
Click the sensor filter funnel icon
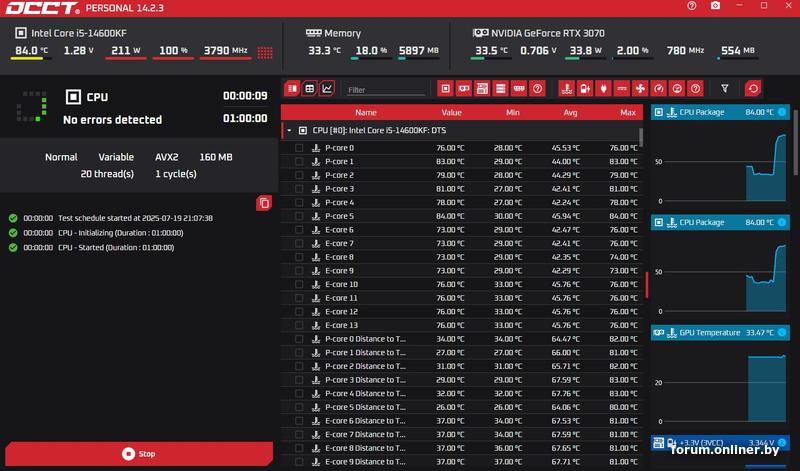click(725, 89)
